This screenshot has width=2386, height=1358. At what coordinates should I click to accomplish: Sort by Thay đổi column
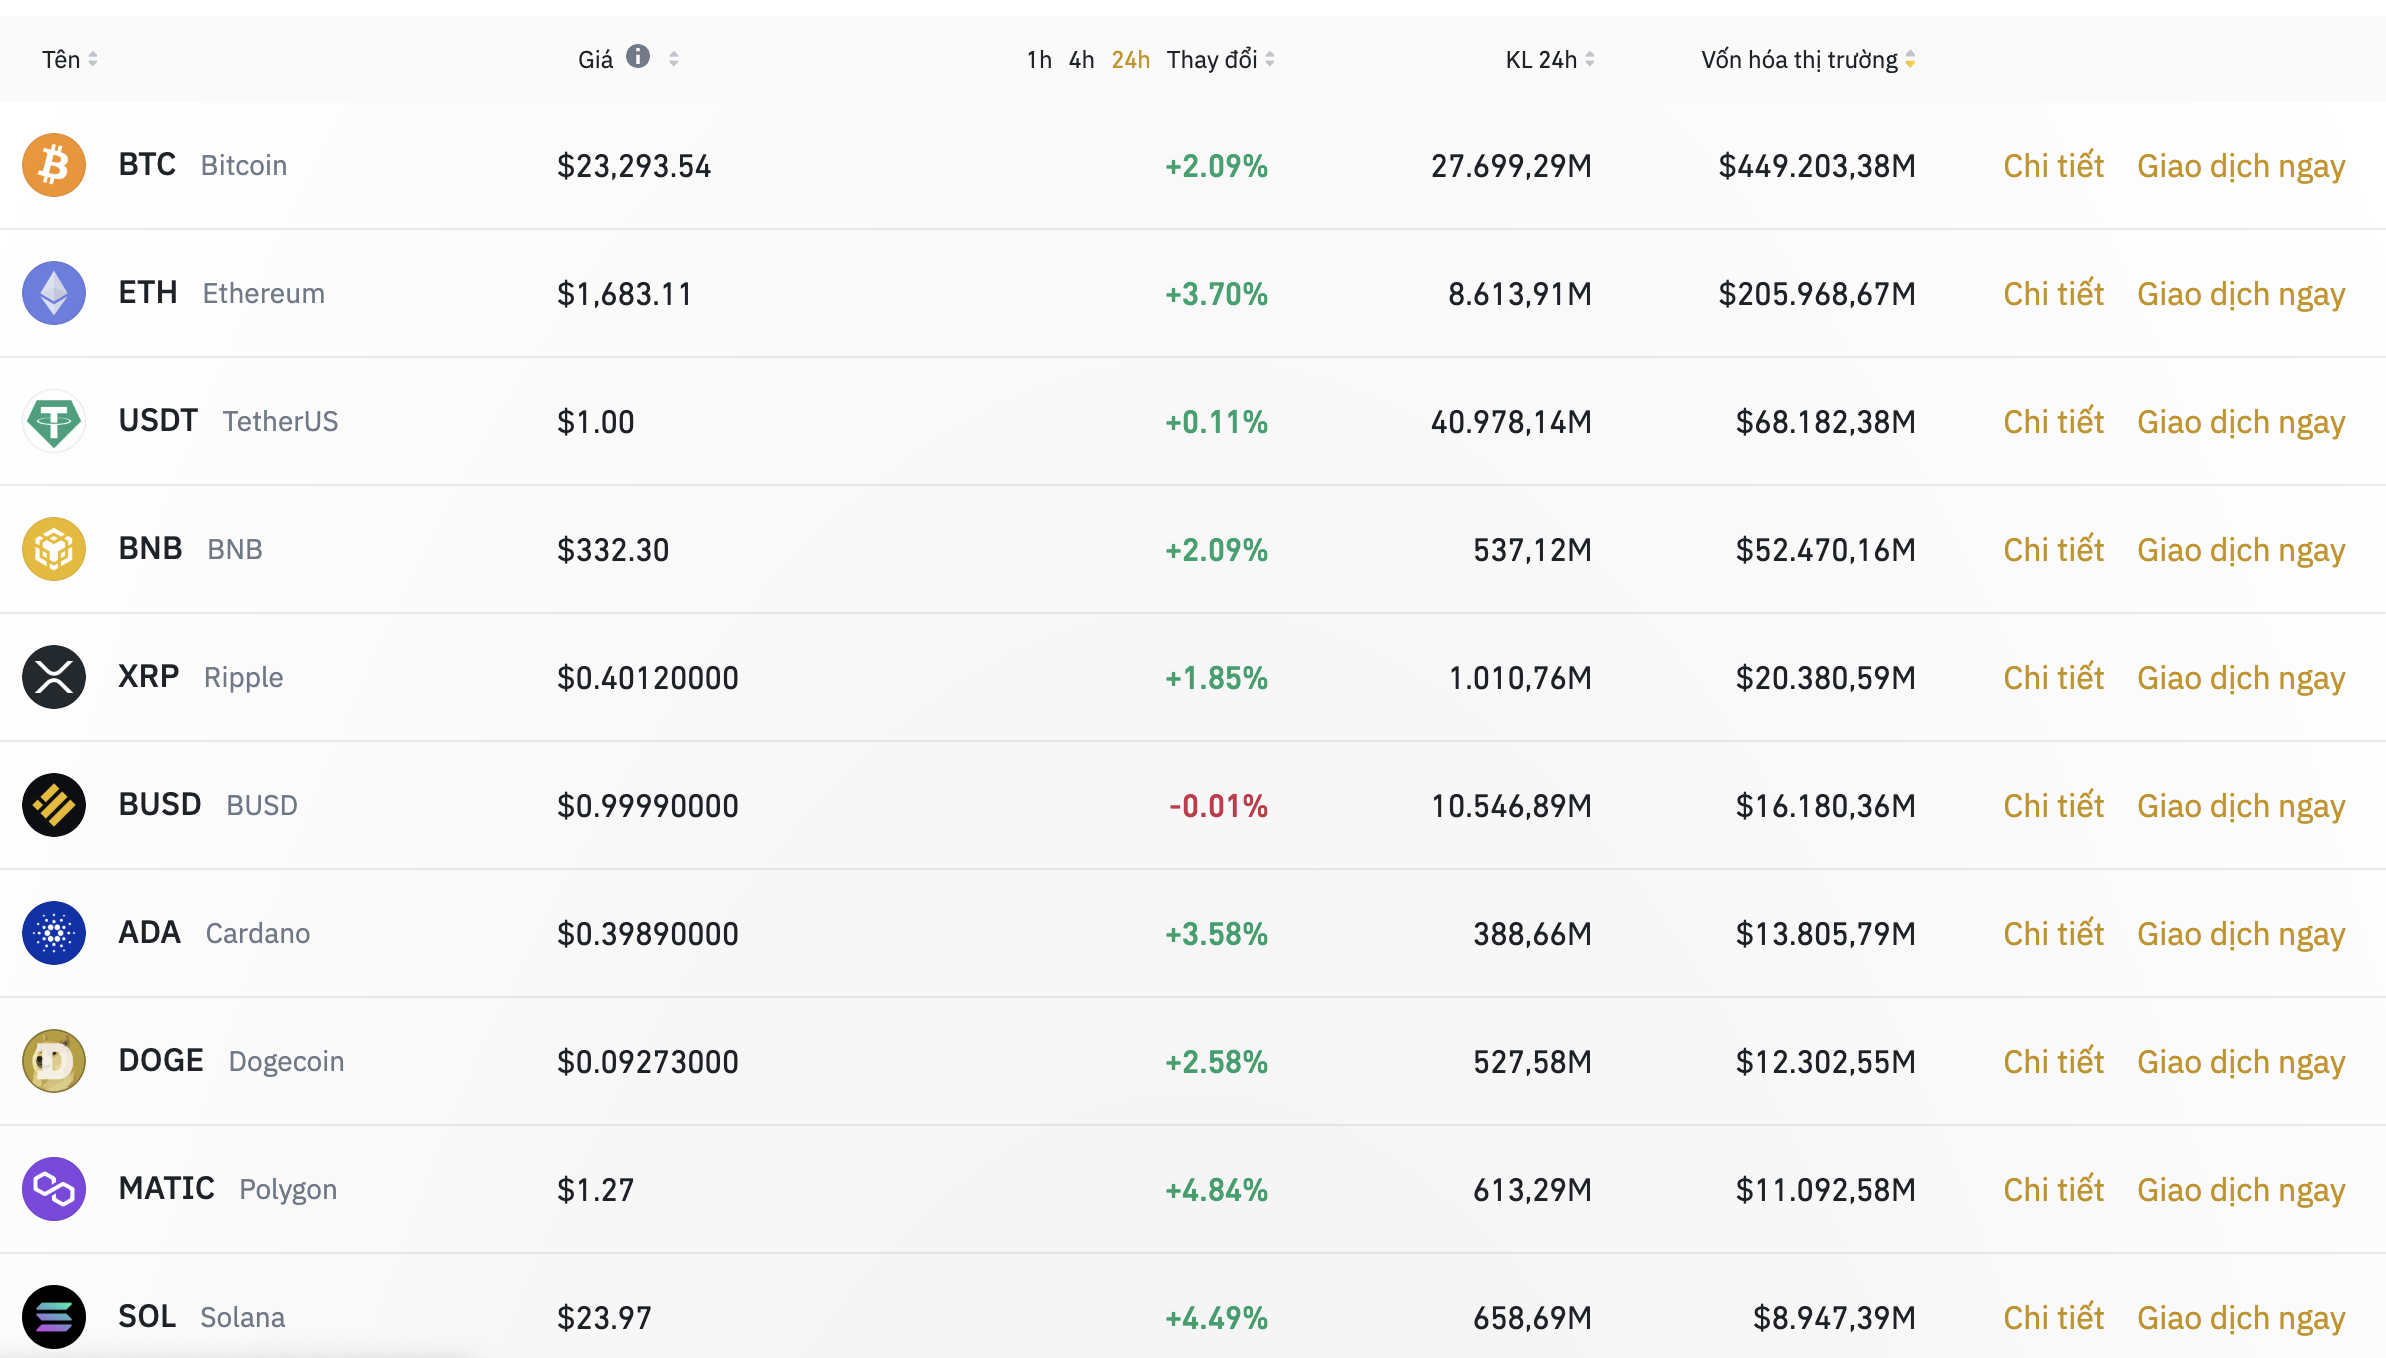pyautogui.click(x=1220, y=60)
